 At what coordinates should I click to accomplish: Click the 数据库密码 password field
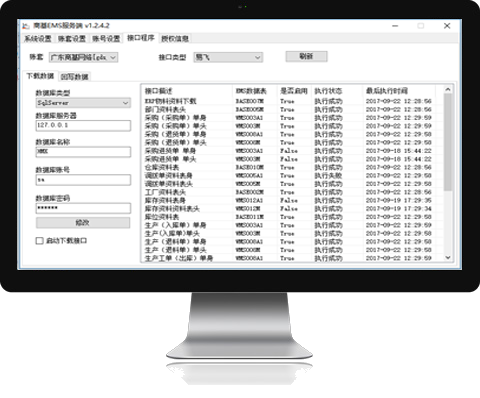[x=83, y=208]
